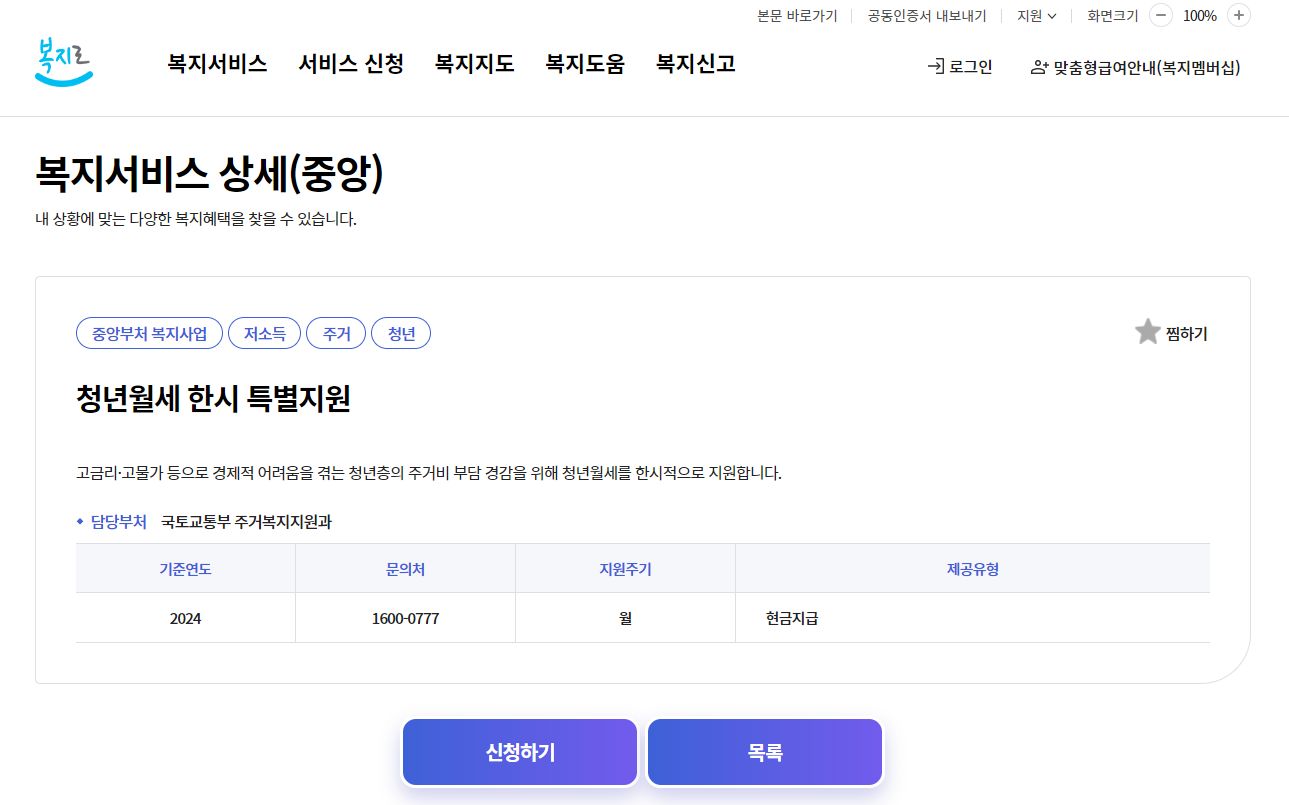Select the 중앙부처 복지사업 tag badge
Screen dimensions: 1289x805
148,333
